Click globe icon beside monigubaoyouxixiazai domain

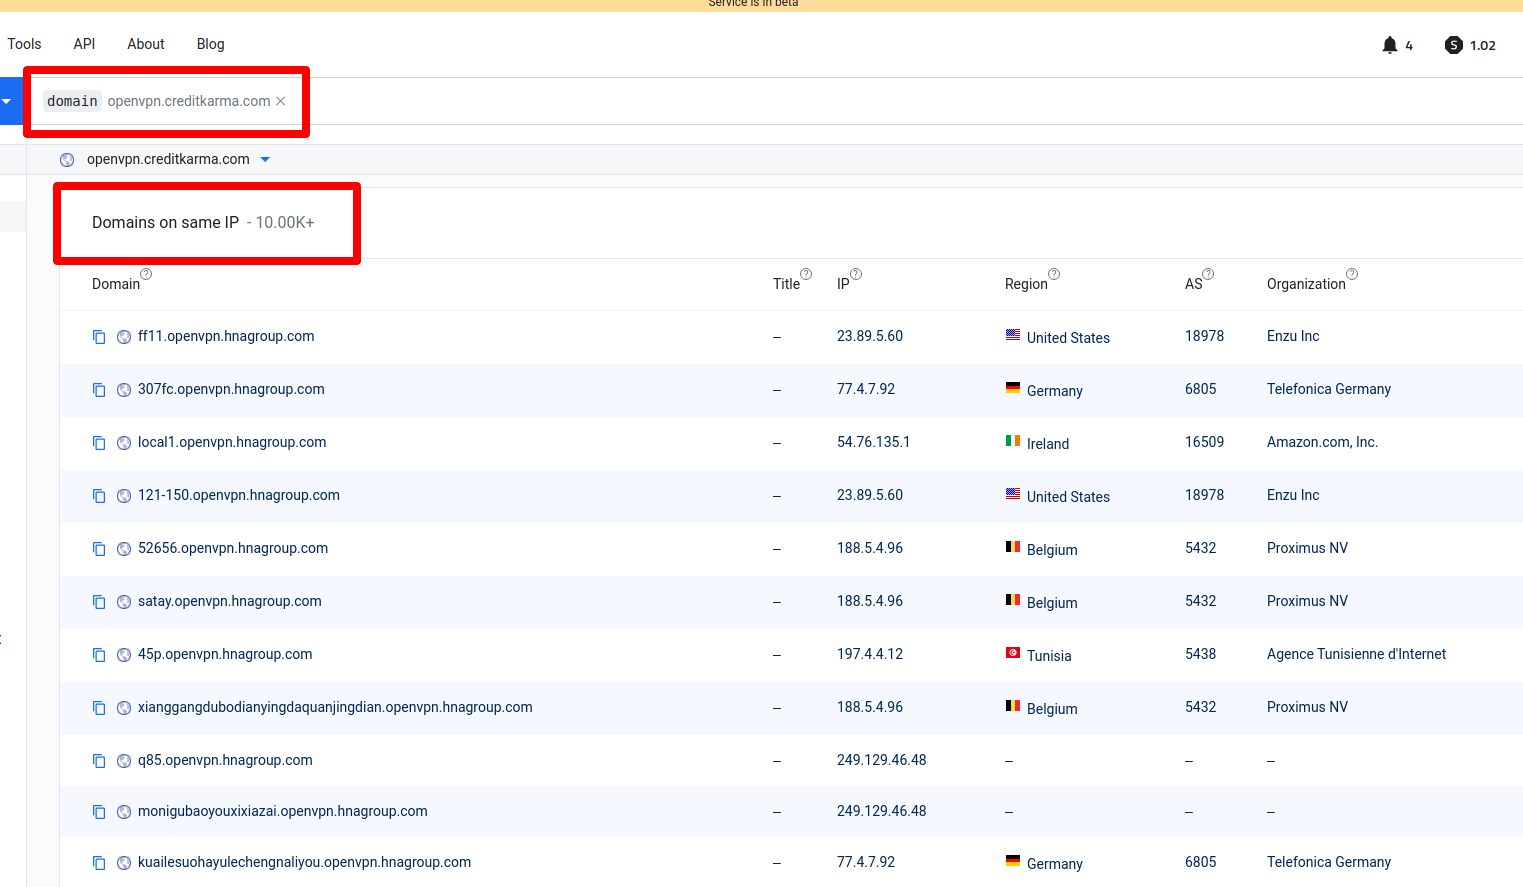coord(124,812)
